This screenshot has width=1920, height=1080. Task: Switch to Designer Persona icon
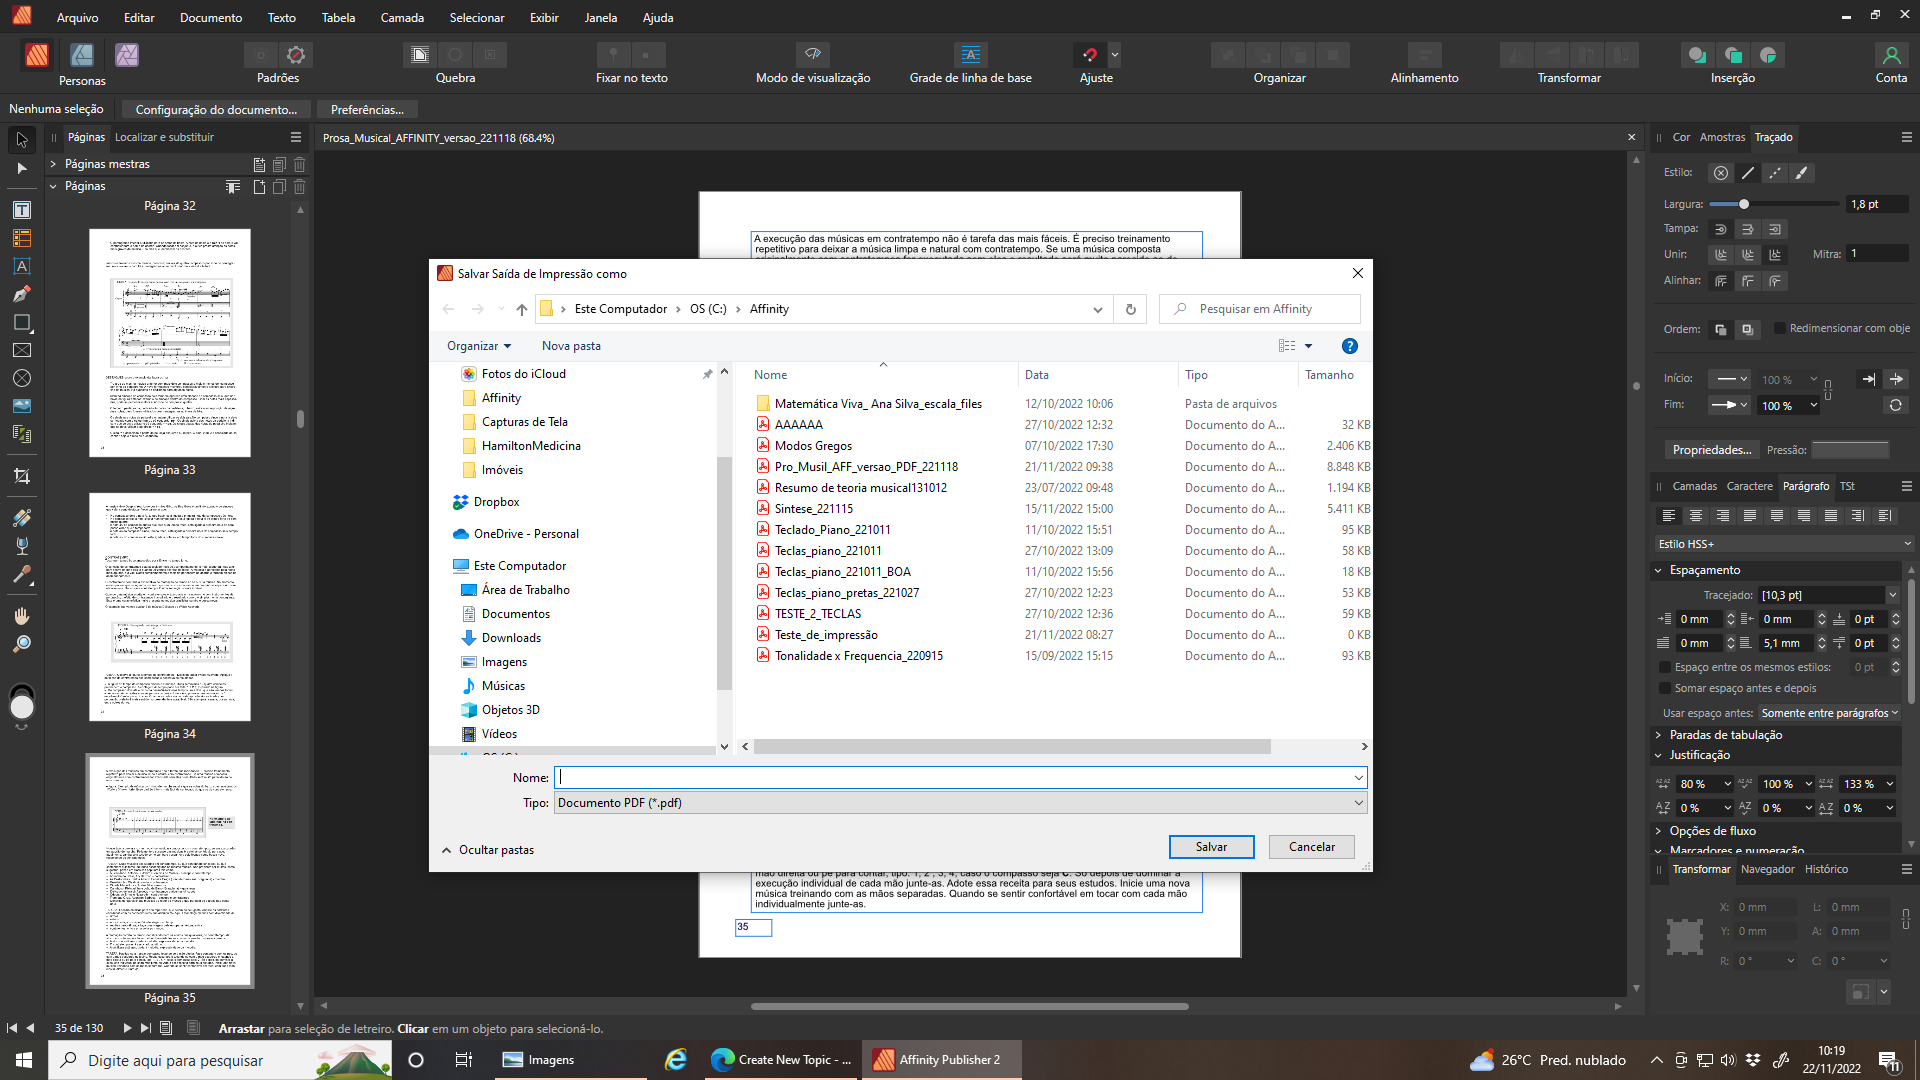[x=82, y=55]
